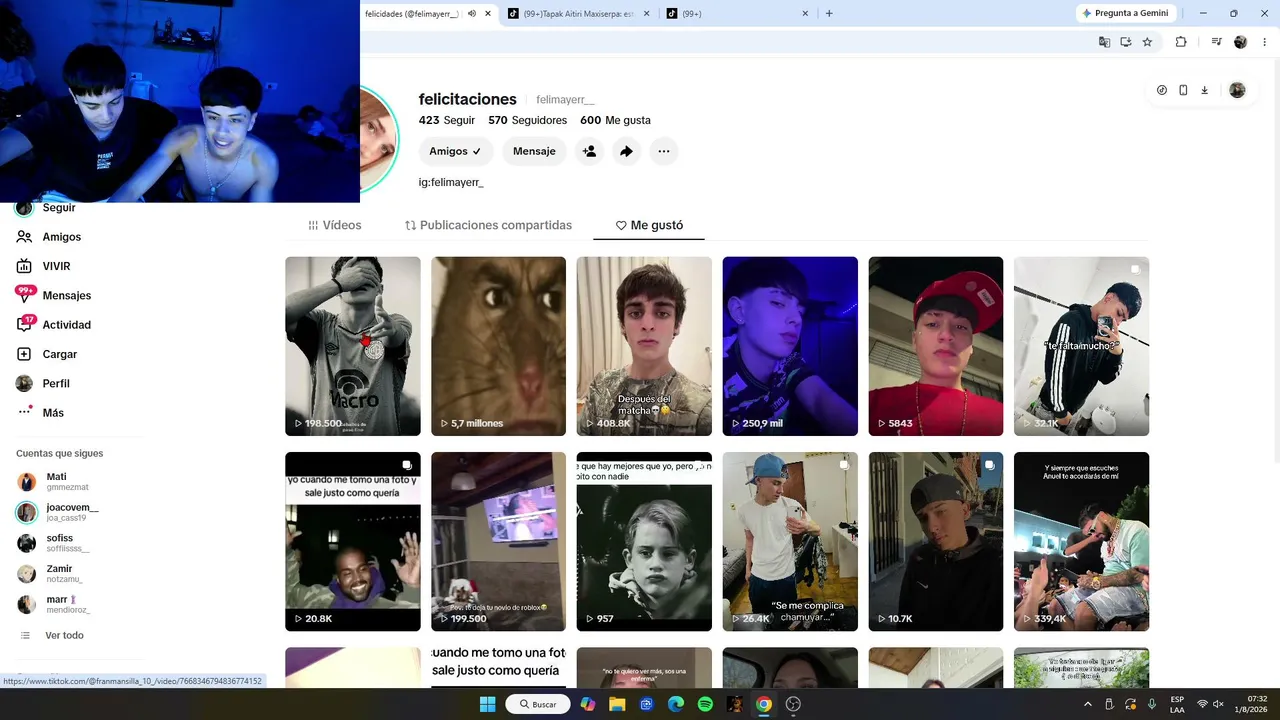Open Spotify from the taskbar

pos(705,704)
